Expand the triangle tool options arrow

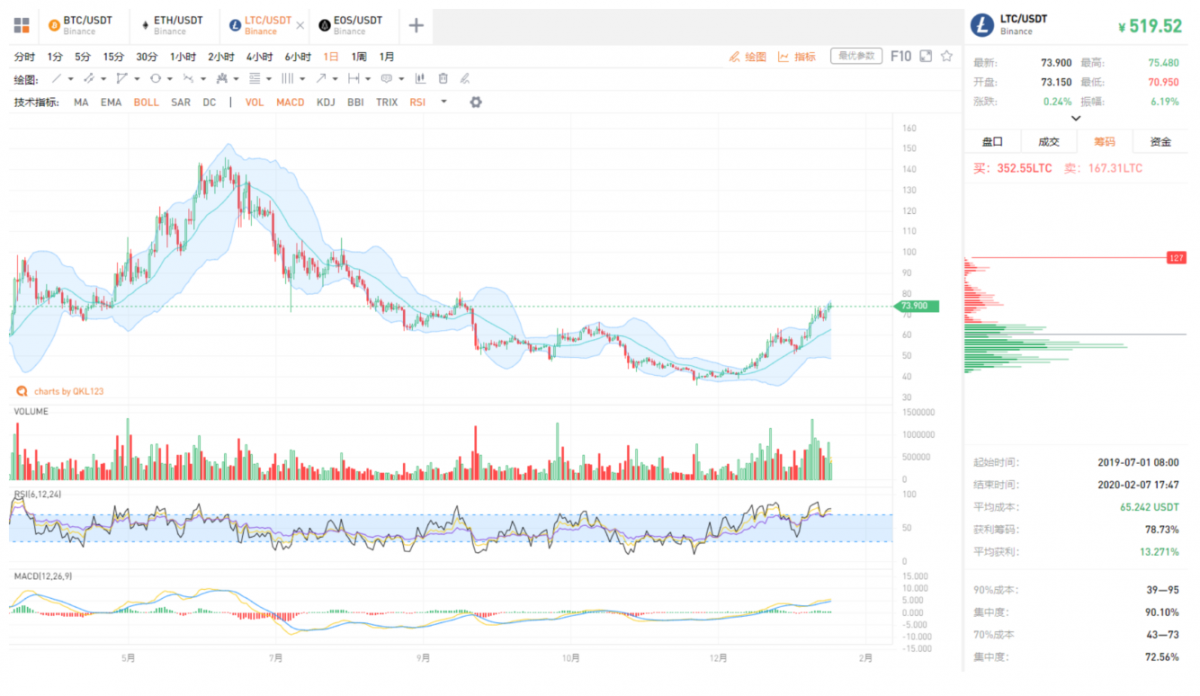coord(136,79)
